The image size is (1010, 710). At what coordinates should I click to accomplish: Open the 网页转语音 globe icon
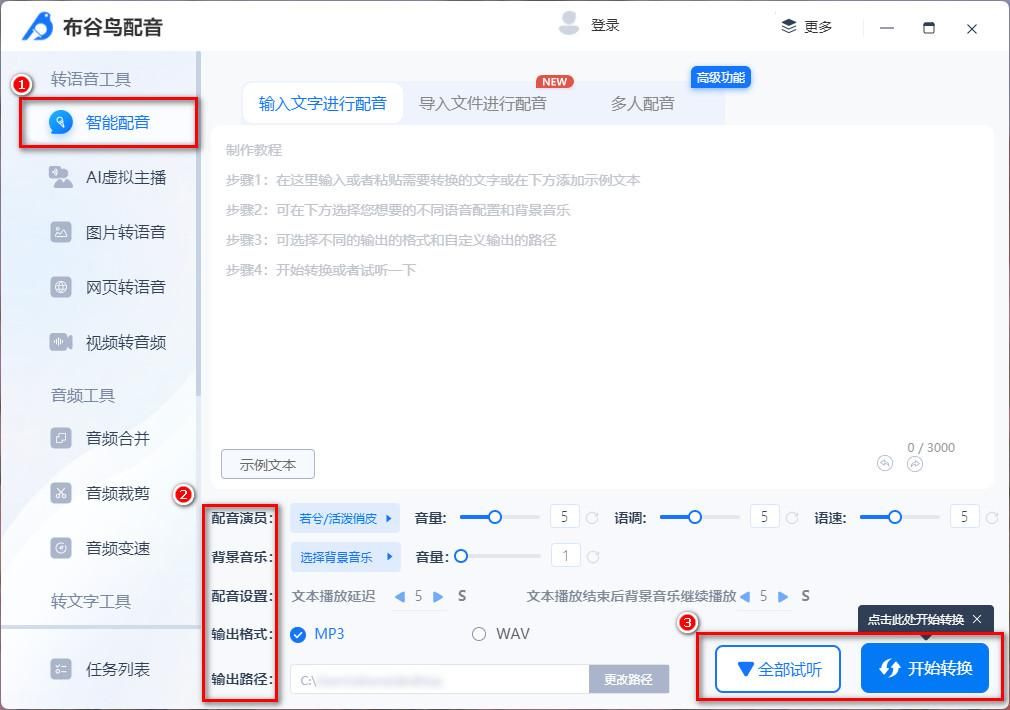[x=61, y=287]
